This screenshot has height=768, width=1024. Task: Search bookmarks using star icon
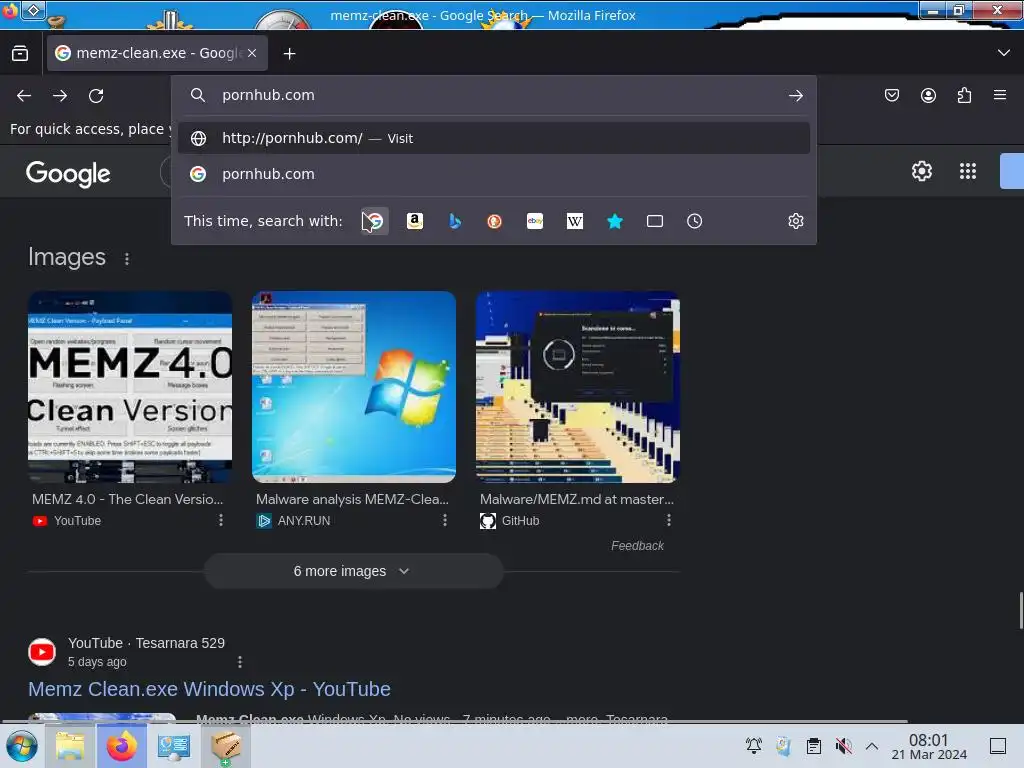tap(615, 221)
